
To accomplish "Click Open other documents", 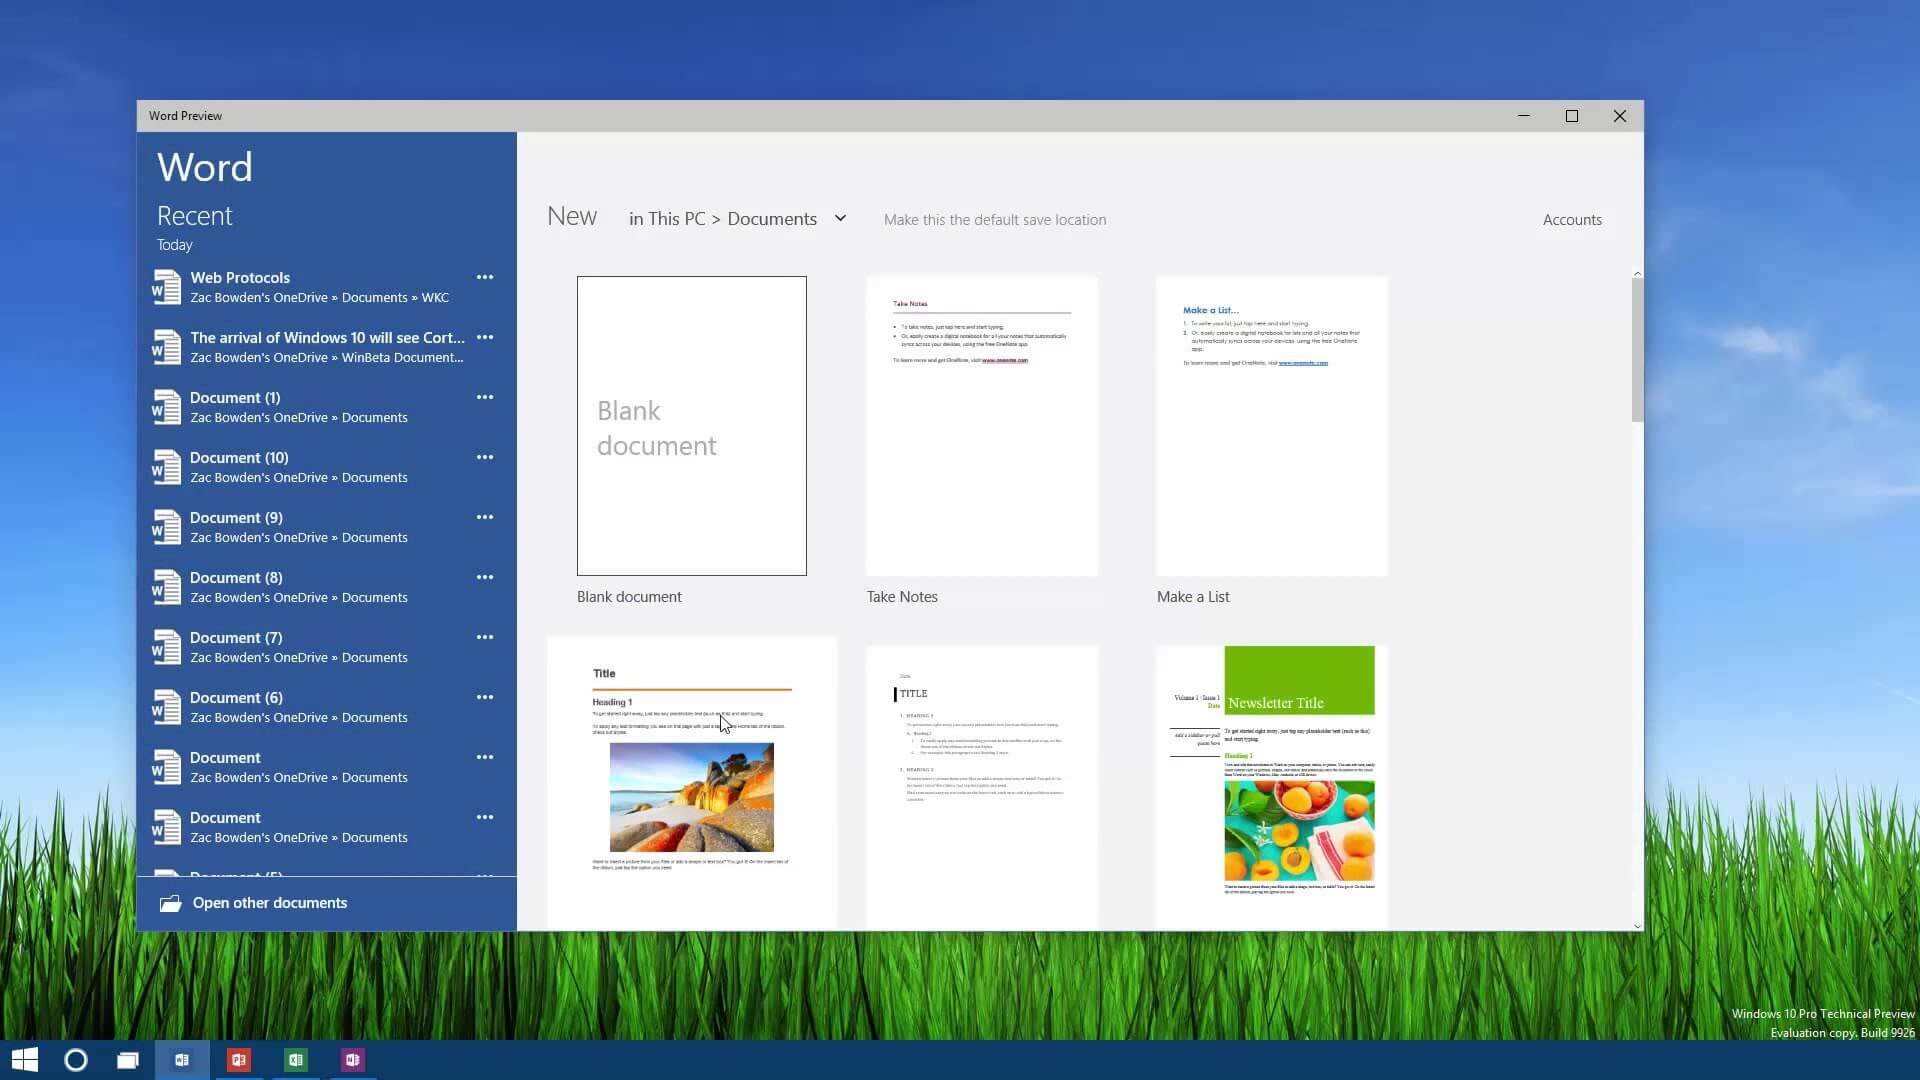I will pyautogui.click(x=269, y=903).
